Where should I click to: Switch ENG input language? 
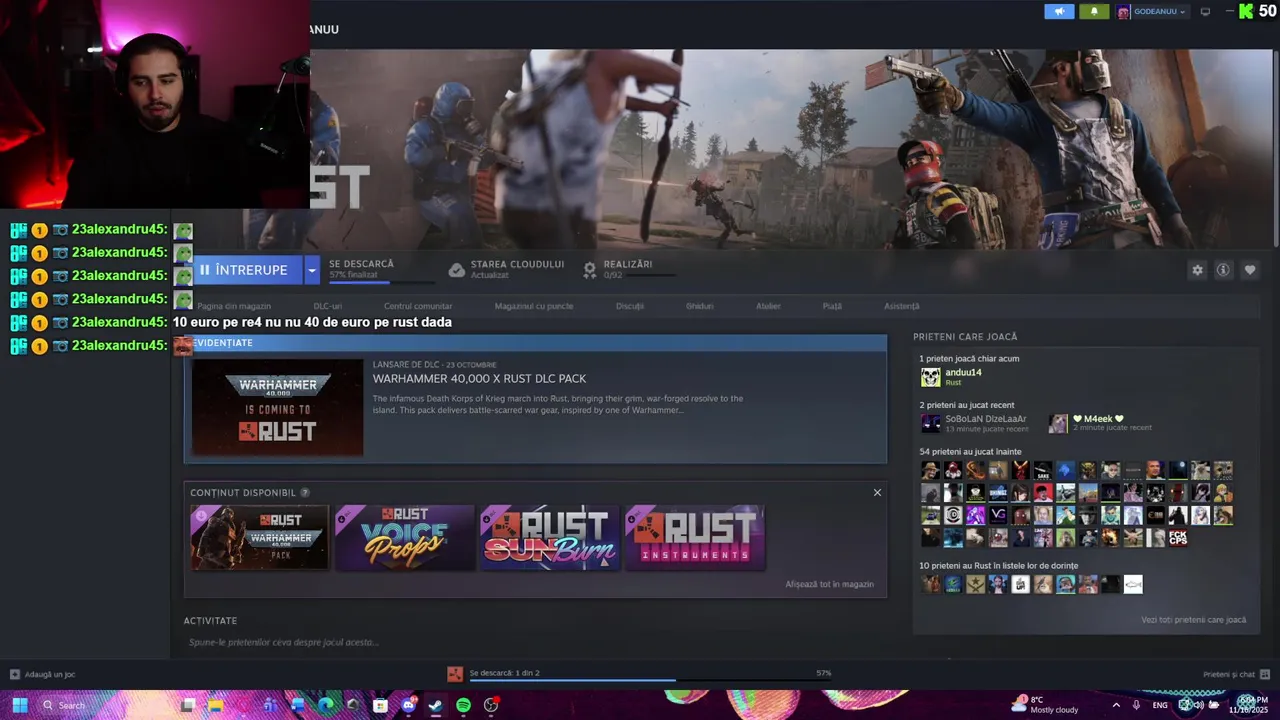coord(1160,705)
